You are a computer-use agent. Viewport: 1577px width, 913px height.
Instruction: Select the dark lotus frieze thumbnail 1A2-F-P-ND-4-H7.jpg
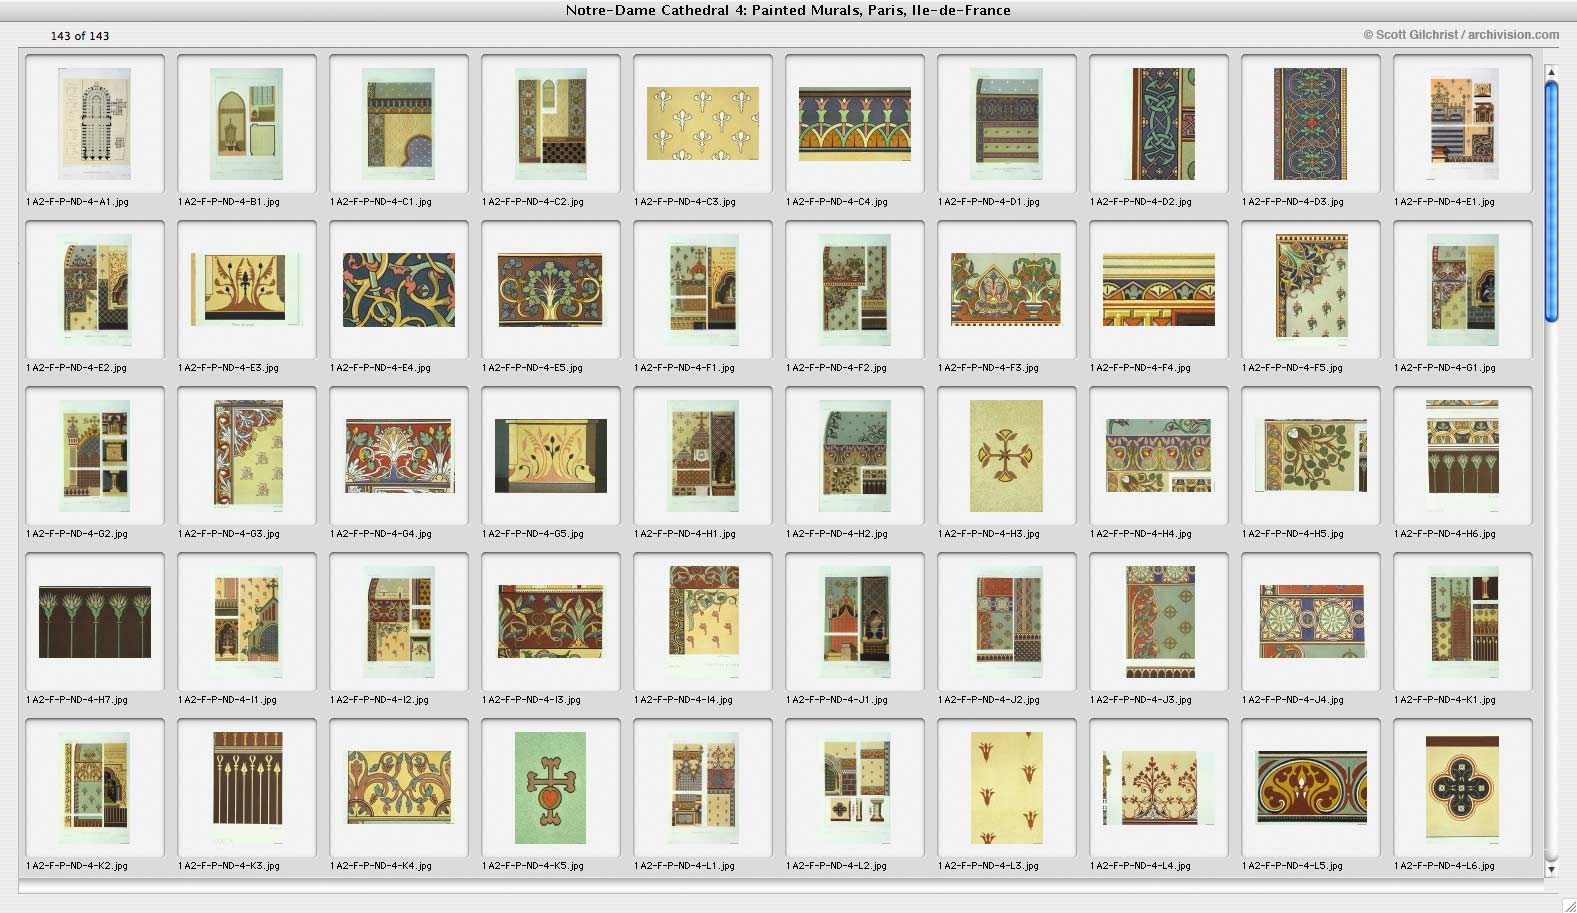coord(95,621)
